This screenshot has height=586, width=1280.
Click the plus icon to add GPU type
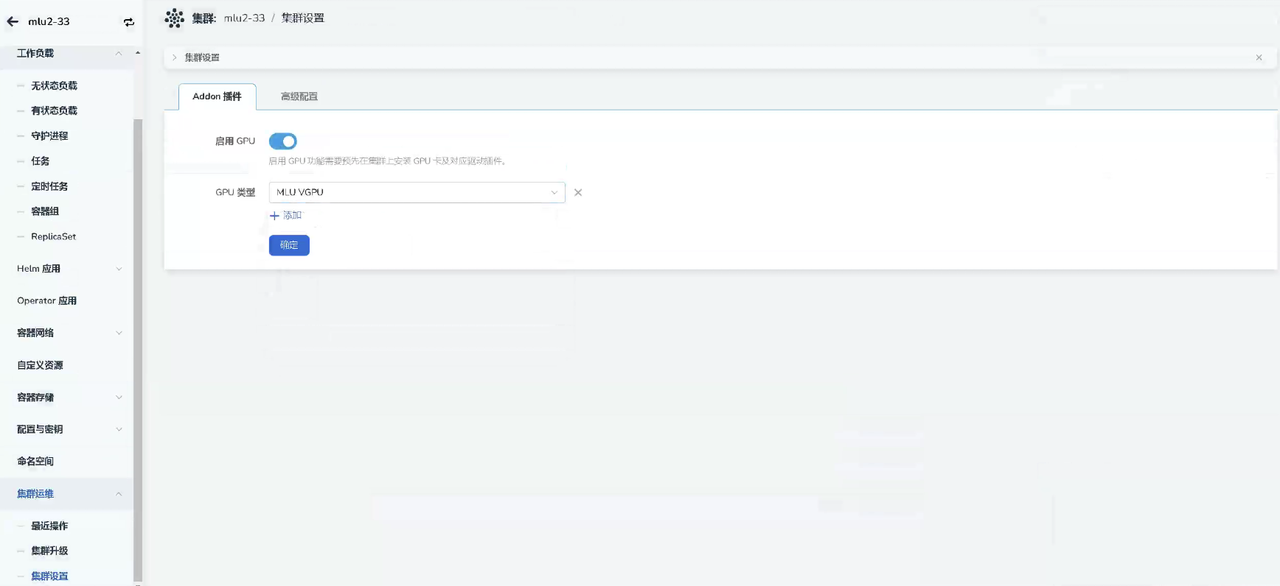tap(275, 216)
